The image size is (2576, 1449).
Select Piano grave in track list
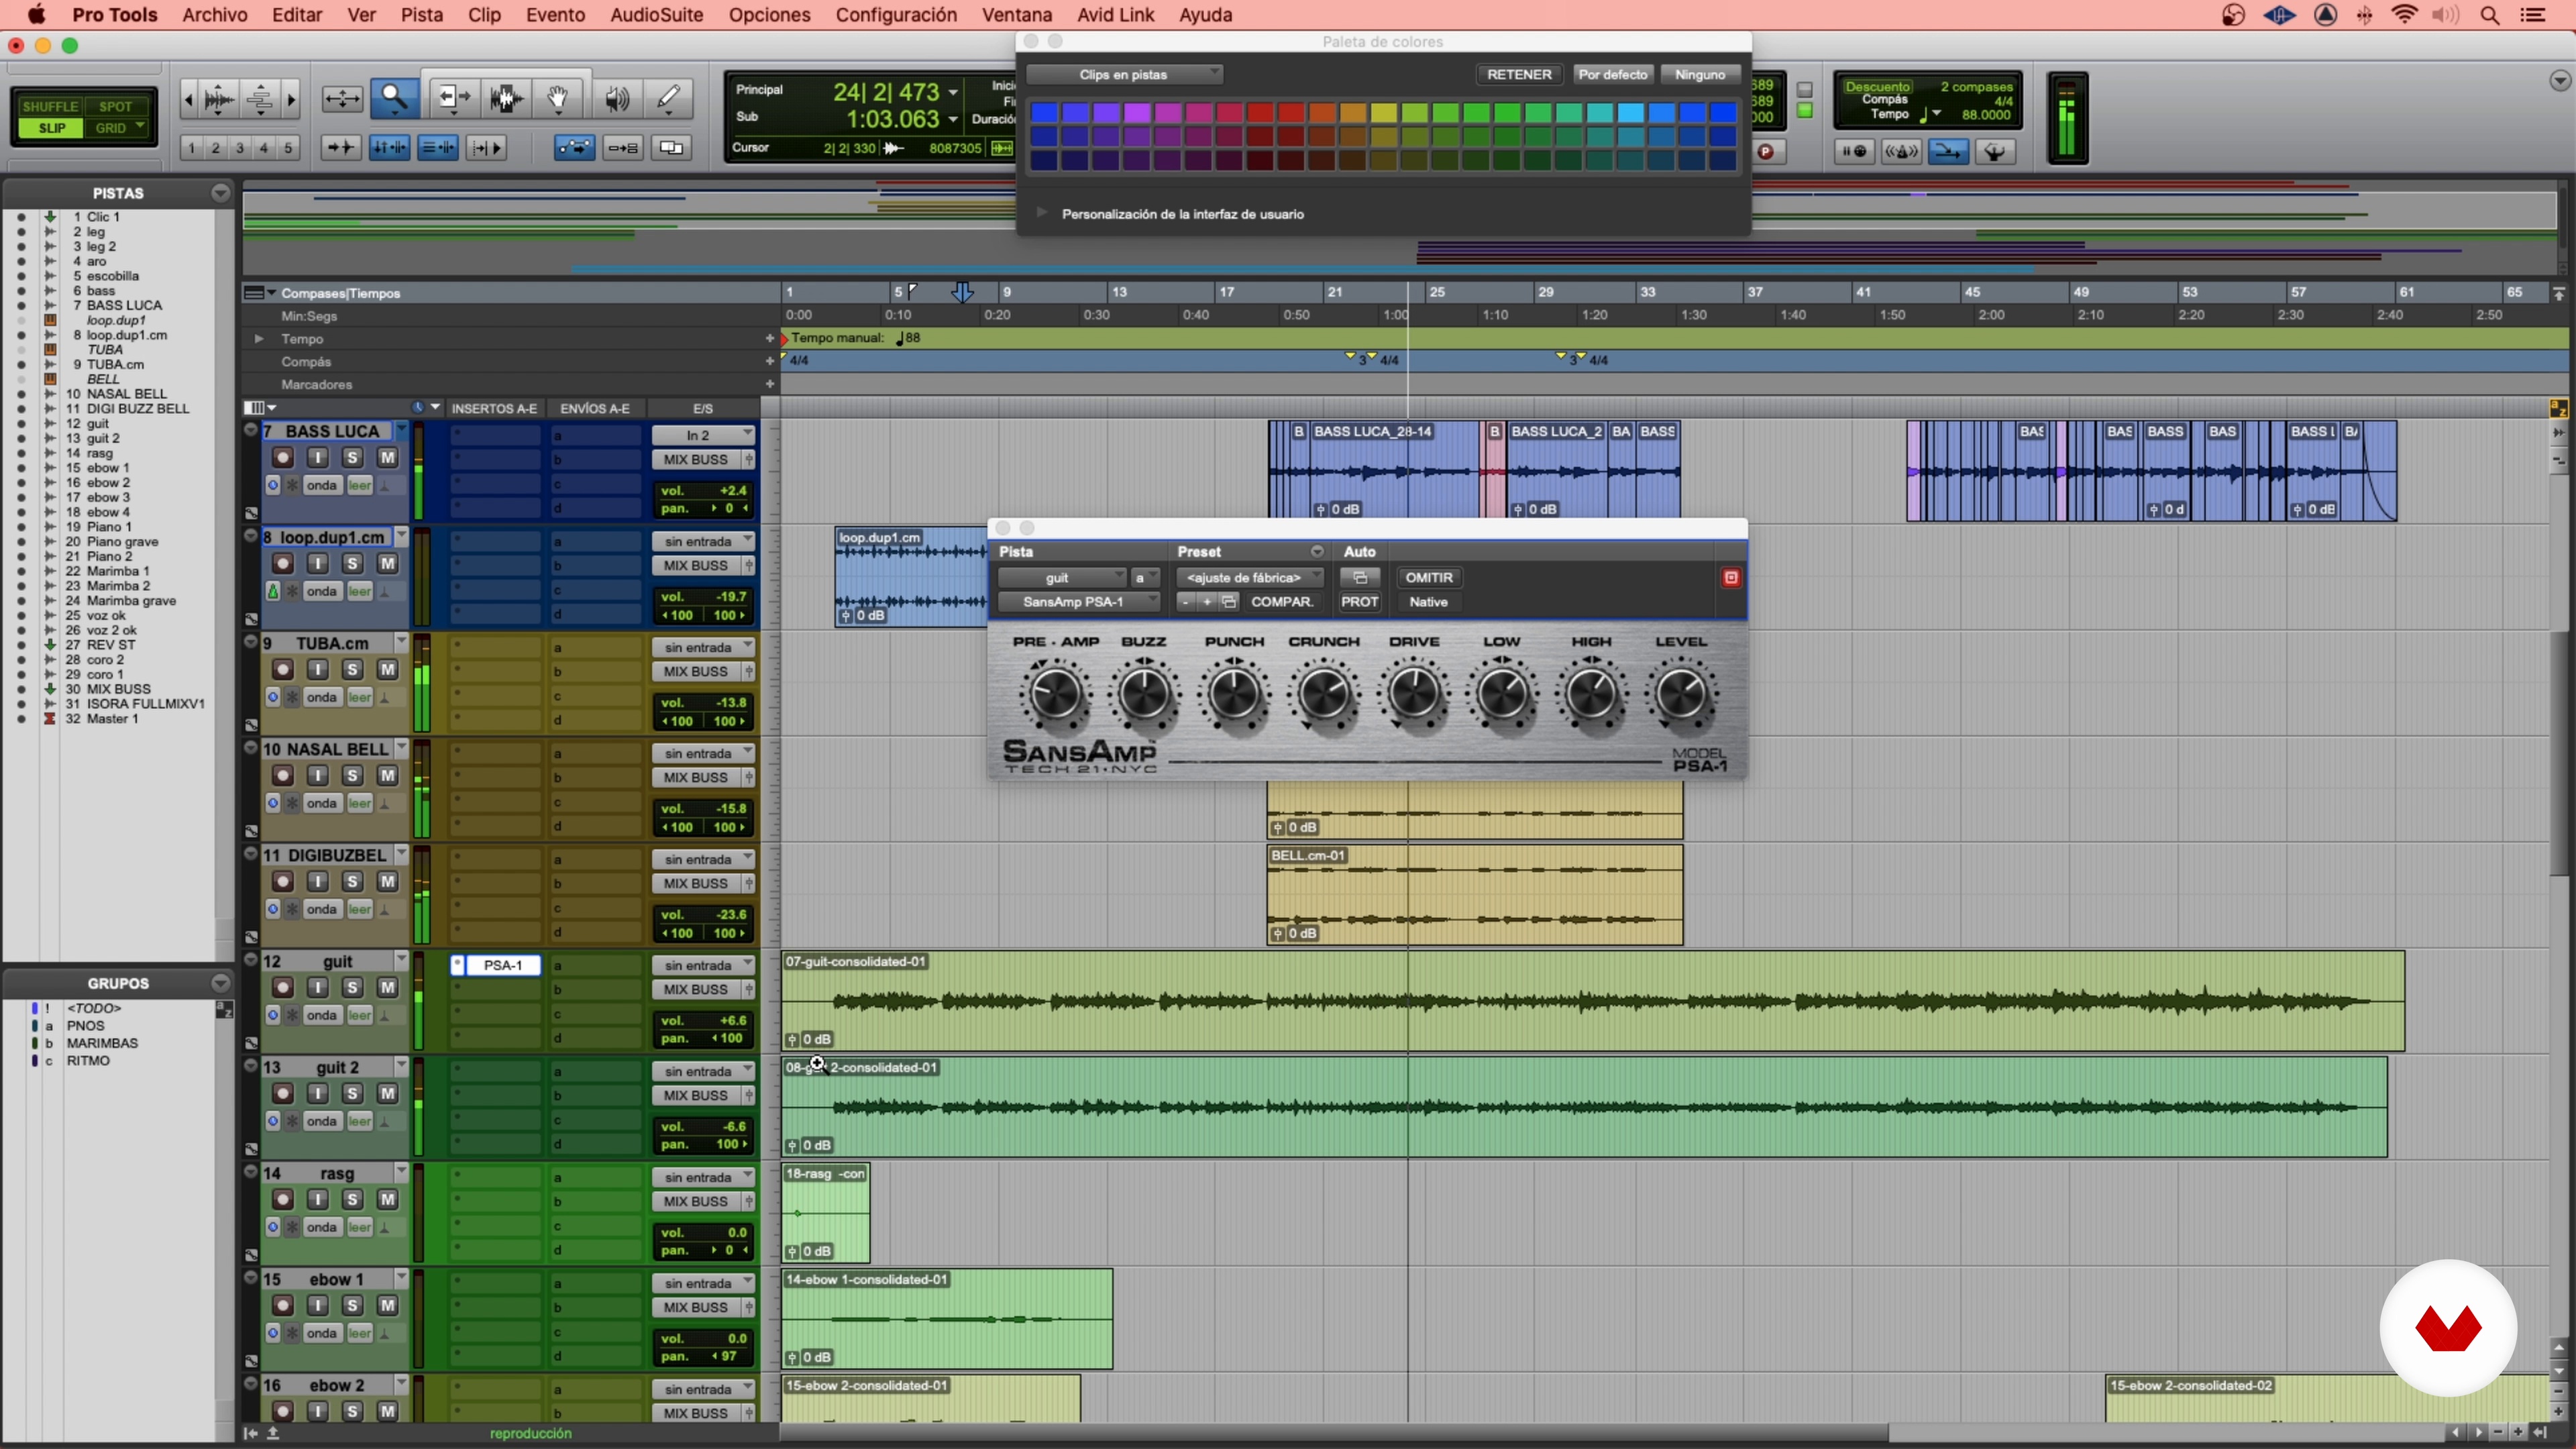(x=122, y=541)
